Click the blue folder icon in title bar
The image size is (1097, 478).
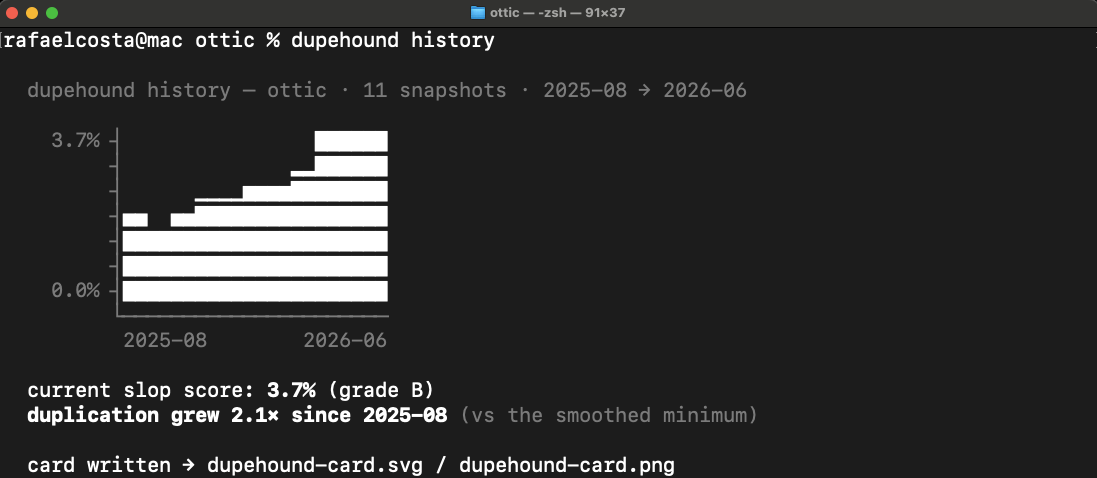click(478, 13)
